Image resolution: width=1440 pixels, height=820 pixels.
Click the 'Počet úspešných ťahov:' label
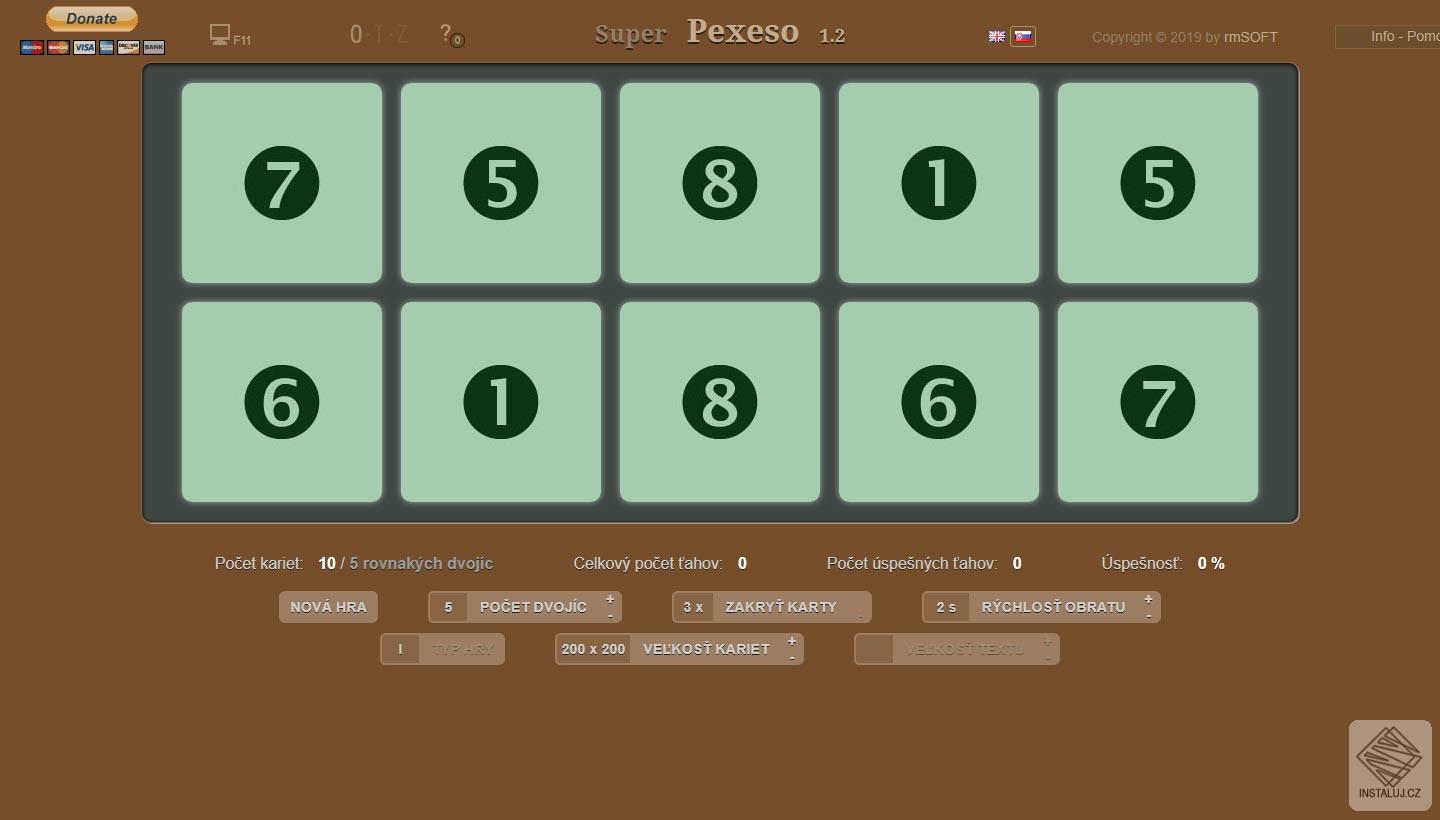point(912,563)
